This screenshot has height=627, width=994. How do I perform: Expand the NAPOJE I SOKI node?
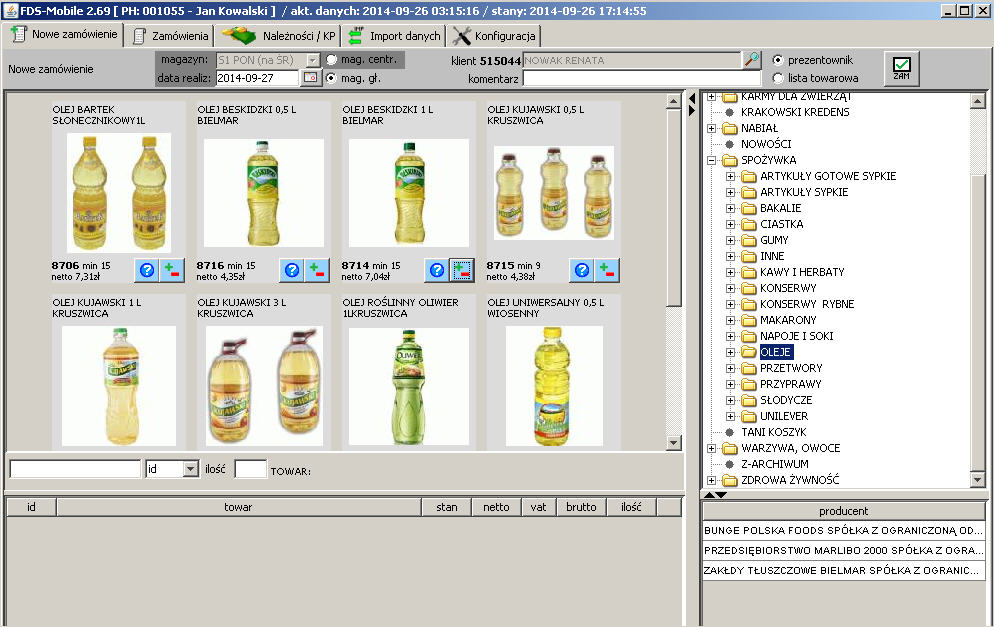pos(730,336)
